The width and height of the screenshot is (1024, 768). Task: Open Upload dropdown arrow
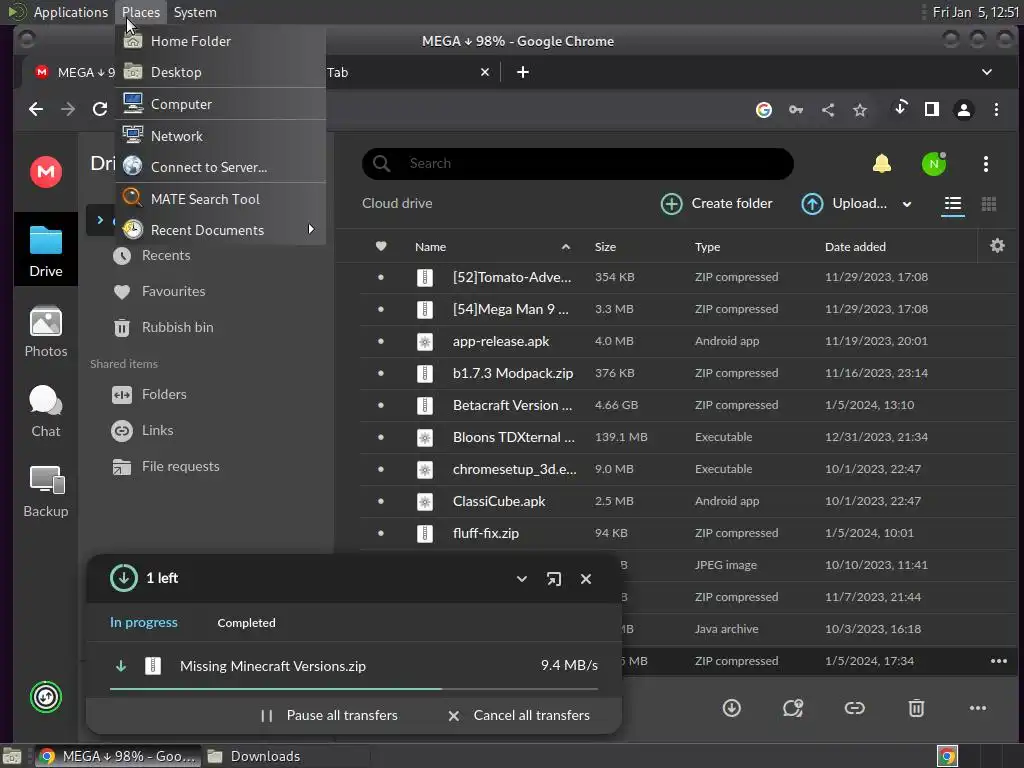pos(906,204)
